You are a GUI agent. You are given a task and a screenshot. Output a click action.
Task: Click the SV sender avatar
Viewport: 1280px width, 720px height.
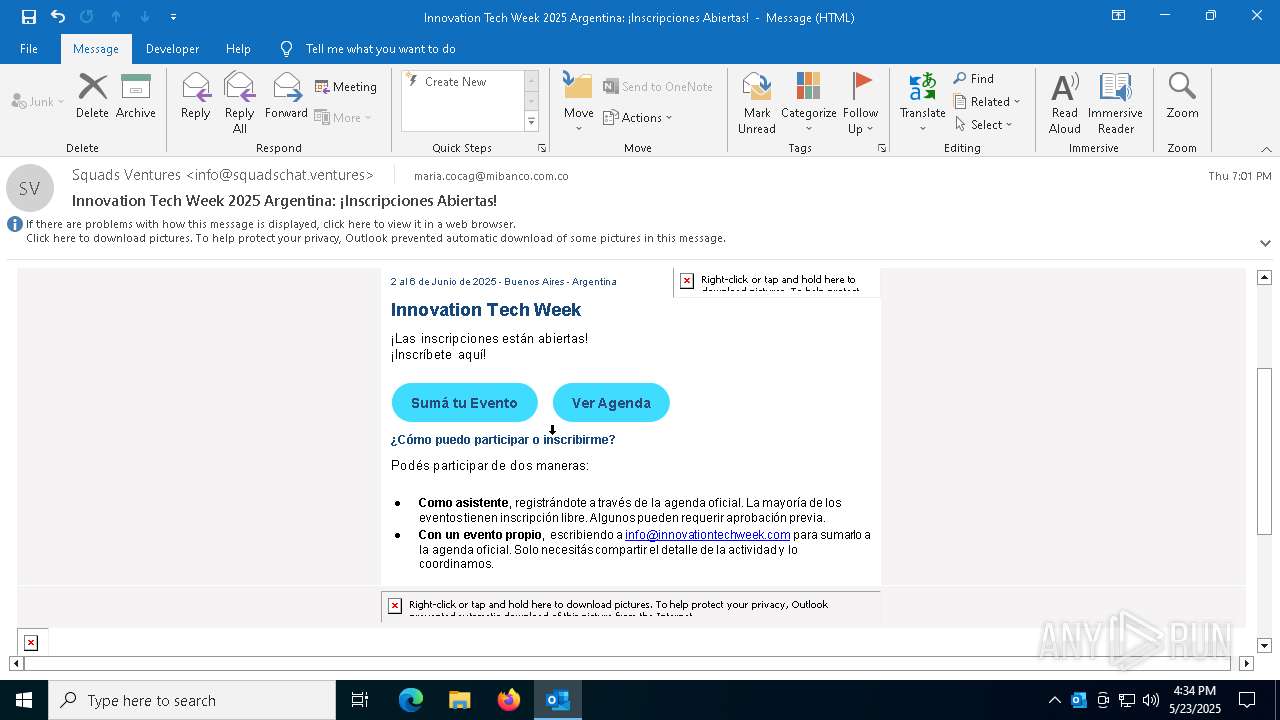[30, 188]
